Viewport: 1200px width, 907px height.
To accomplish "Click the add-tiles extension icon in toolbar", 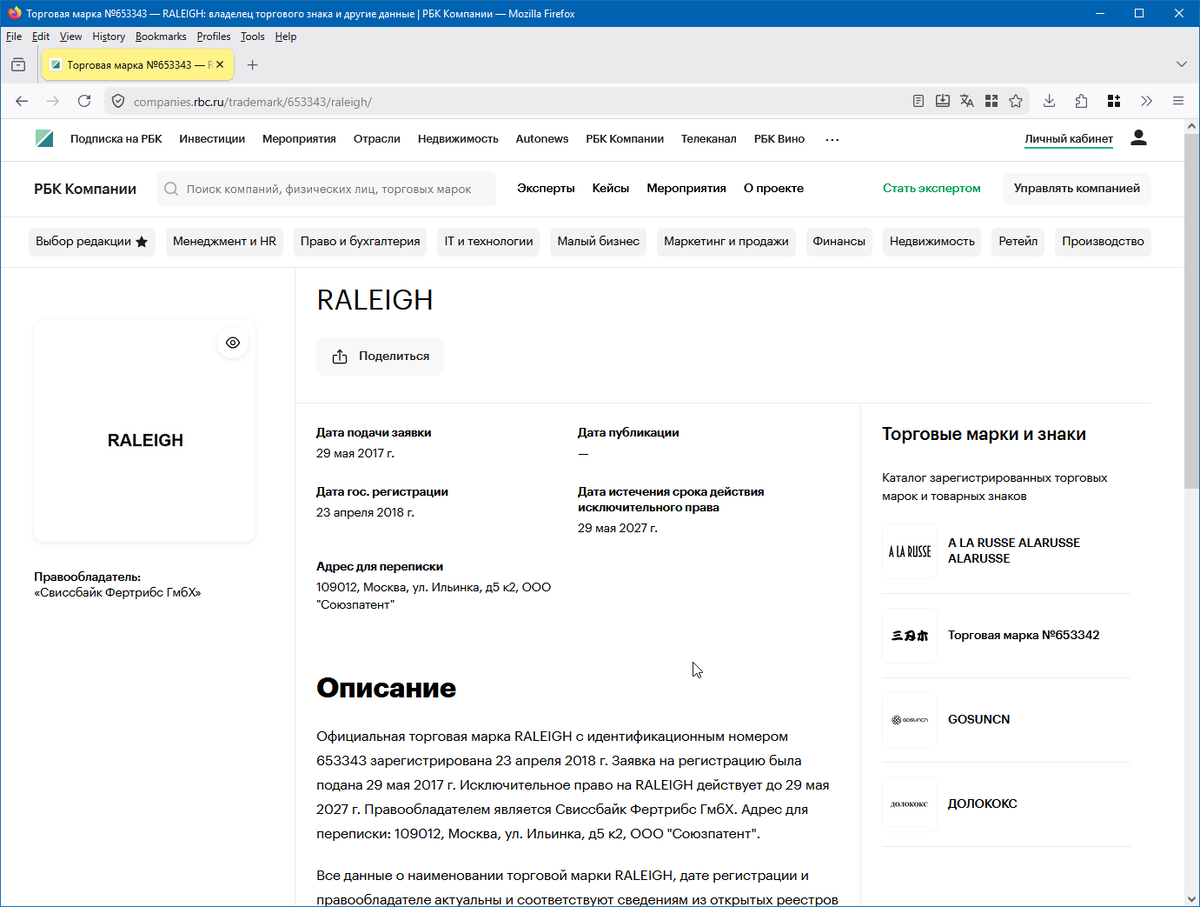I will click(1113, 101).
